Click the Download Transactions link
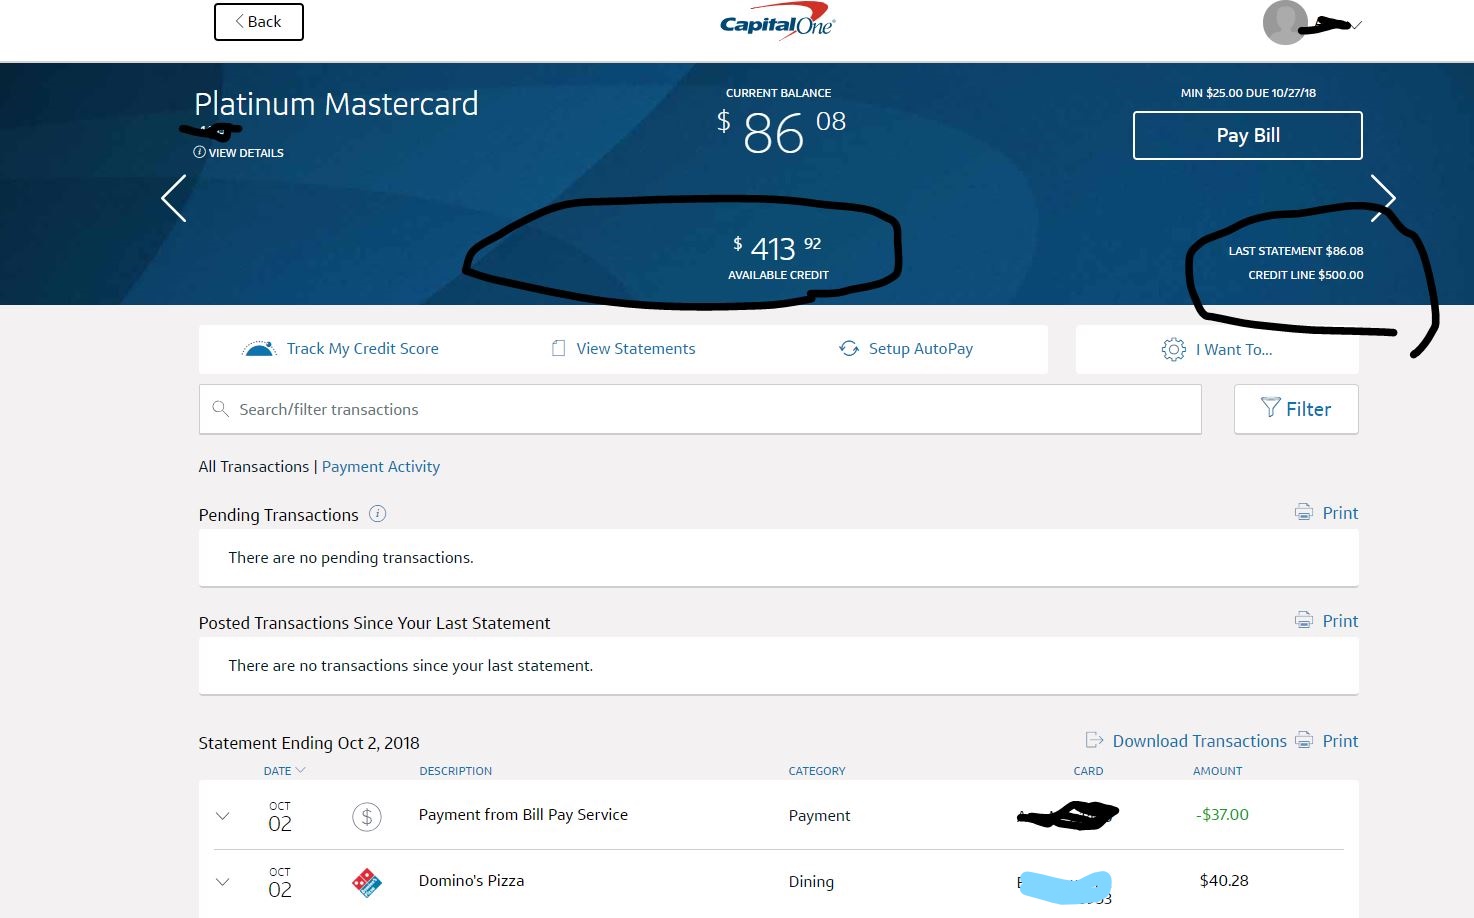Viewport: 1474px width, 918px height. click(1200, 741)
